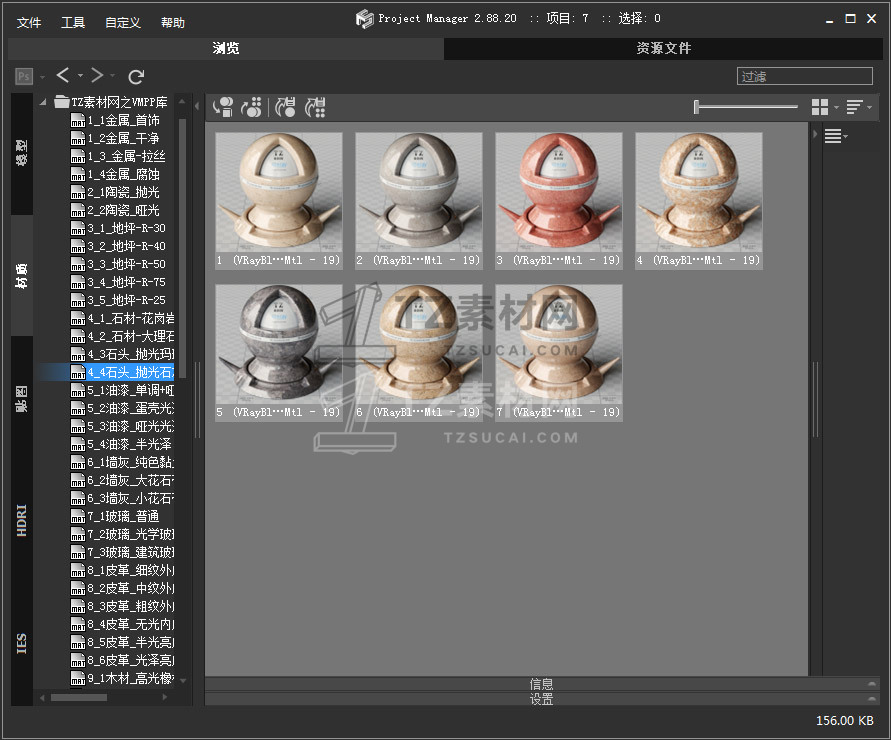Click the fourth material library toolbar icon
The height and width of the screenshot is (740, 891).
(315, 107)
